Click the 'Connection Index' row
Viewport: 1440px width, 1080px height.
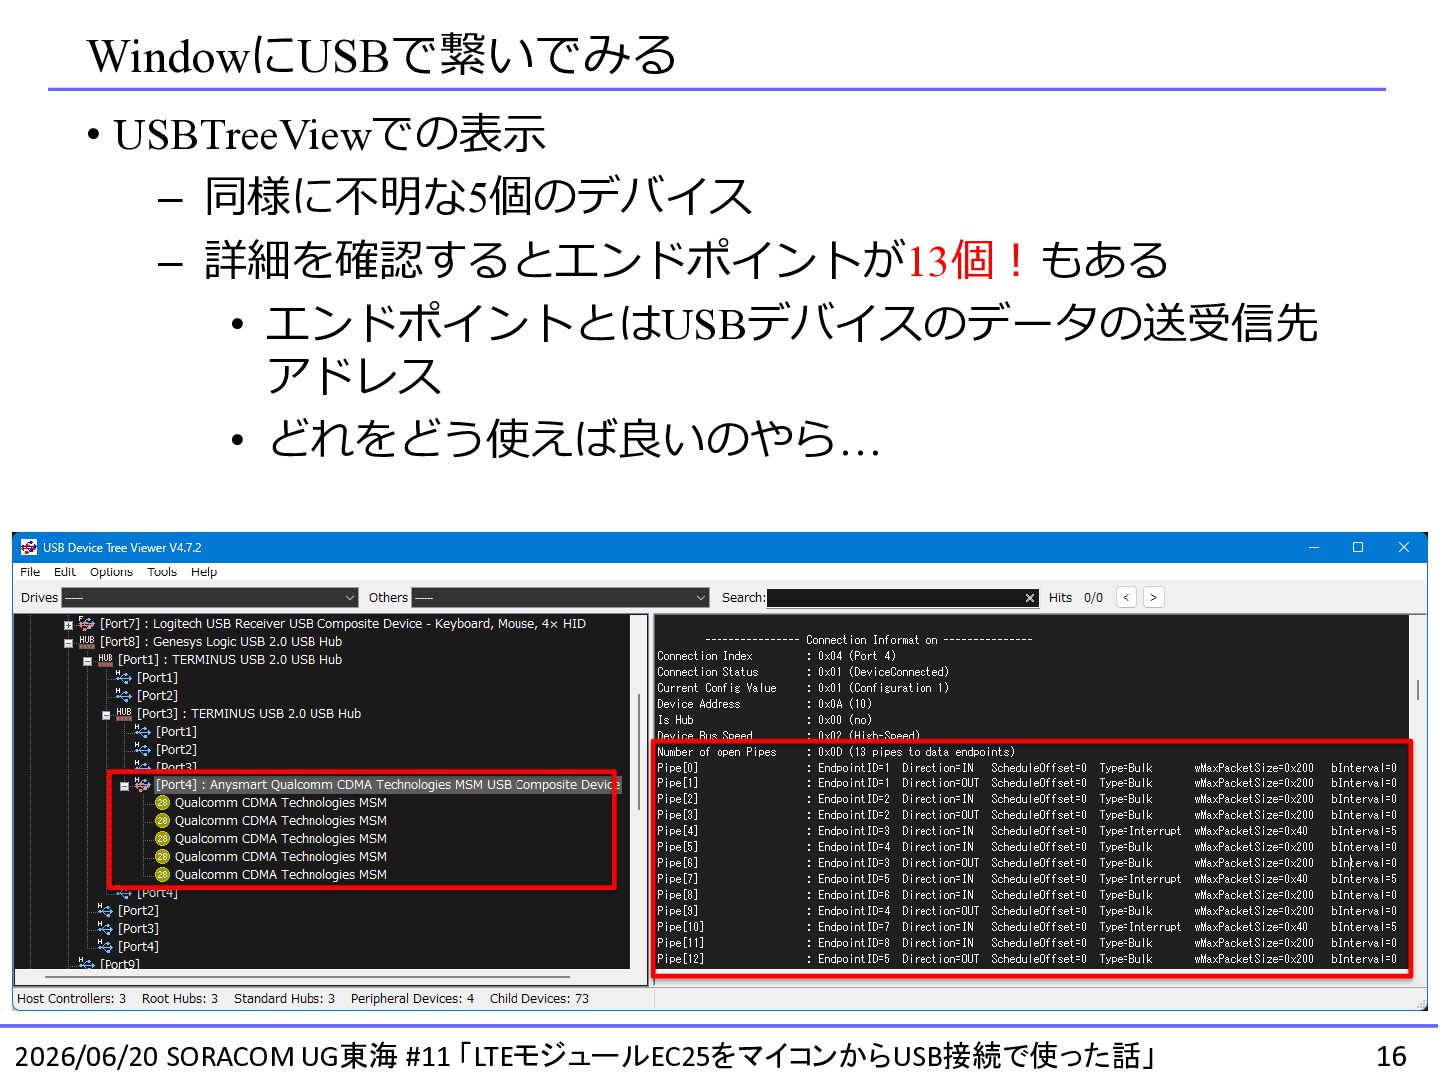(777, 657)
